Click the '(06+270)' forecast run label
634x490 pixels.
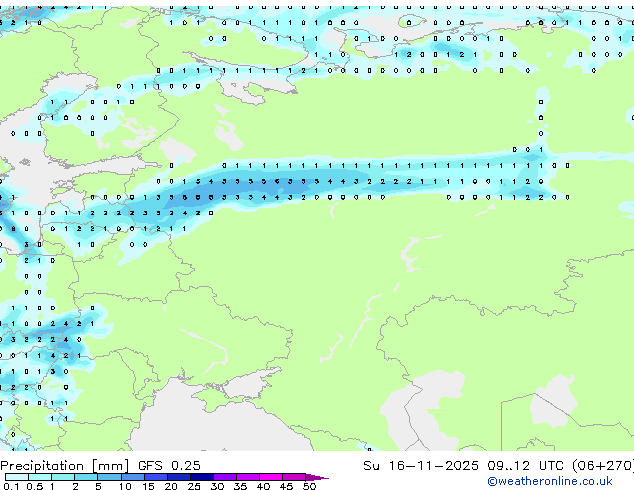click(x=603, y=466)
